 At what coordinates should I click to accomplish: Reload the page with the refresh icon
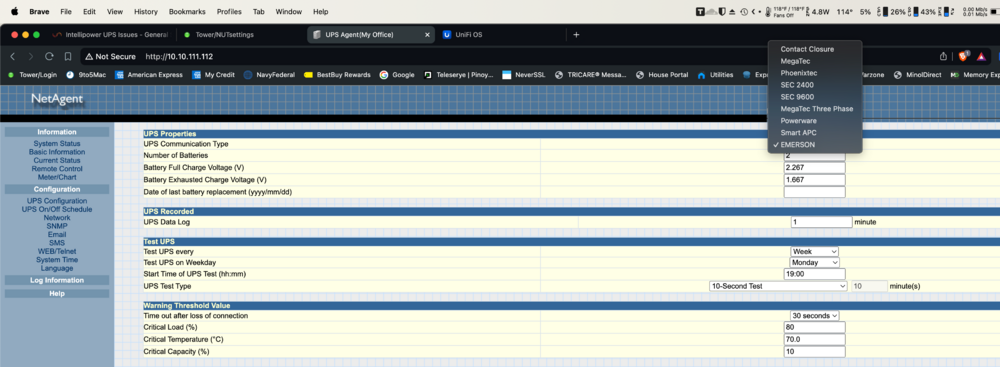(x=49, y=56)
